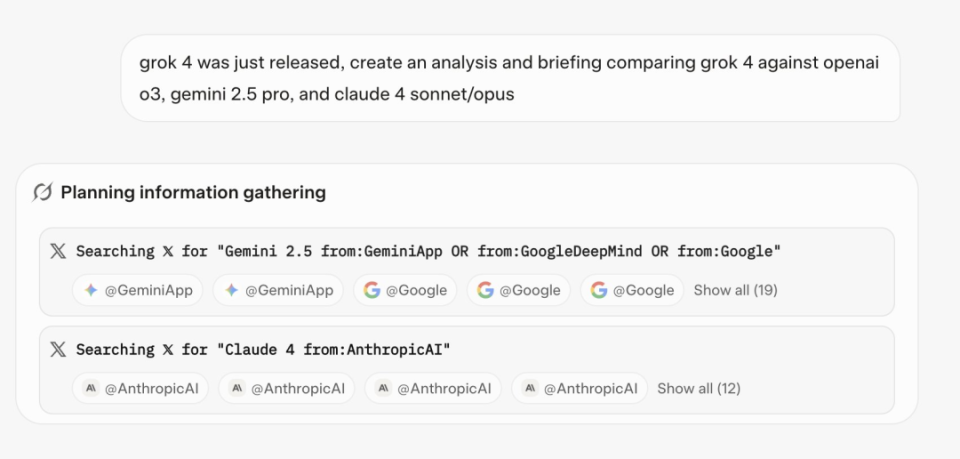
Task: Click the Planning information gathering spinner icon
Action: tap(42, 192)
